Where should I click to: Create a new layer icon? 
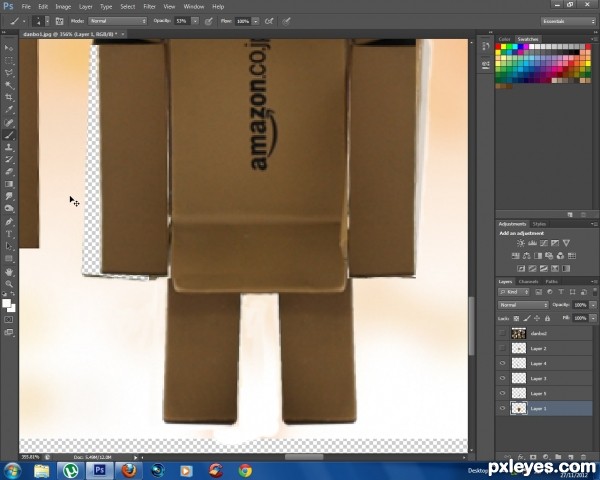coord(571,457)
